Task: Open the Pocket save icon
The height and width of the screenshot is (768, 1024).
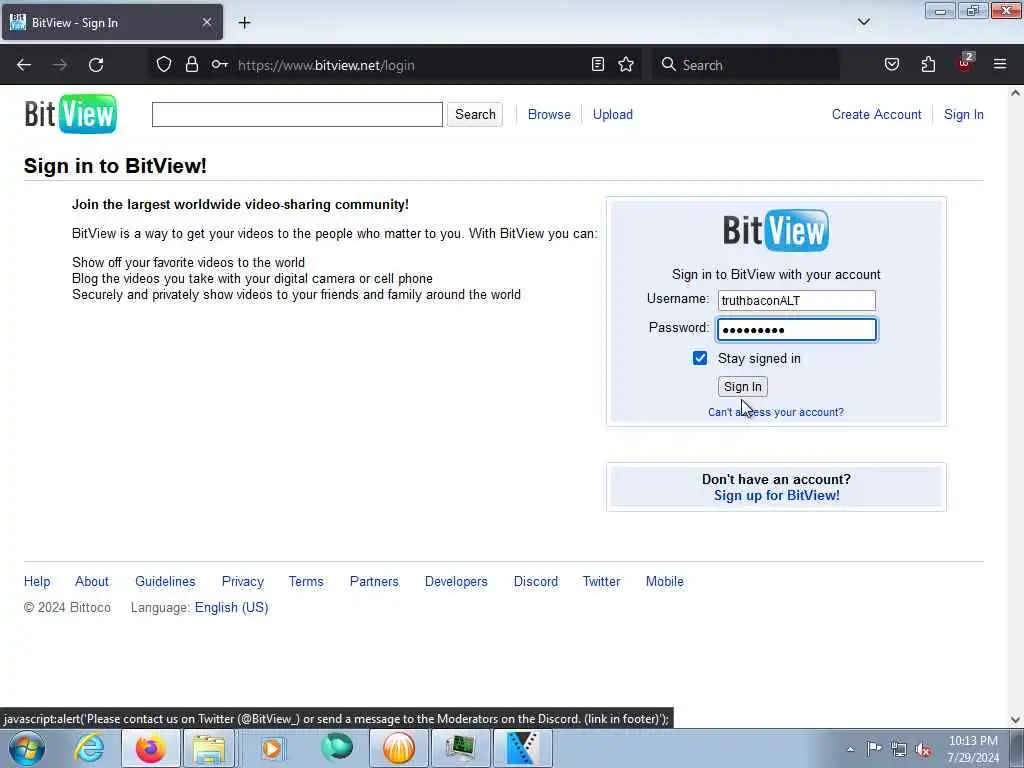Action: [892, 64]
